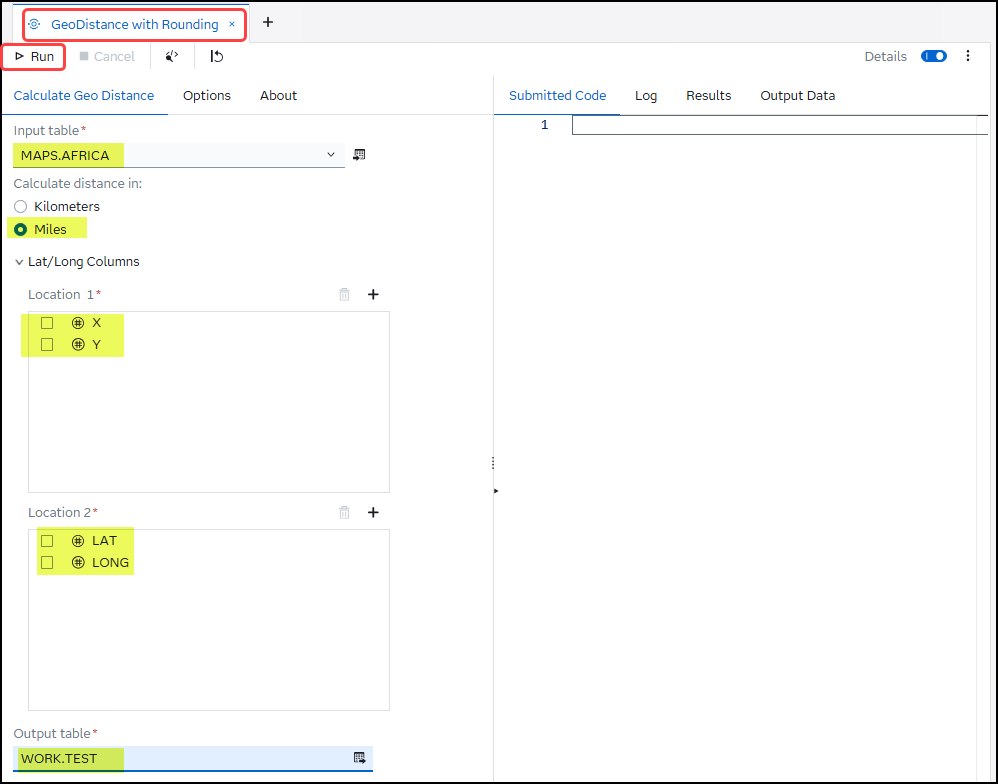Open the Results tab
Screen dimensions: 998x784
pos(708,95)
